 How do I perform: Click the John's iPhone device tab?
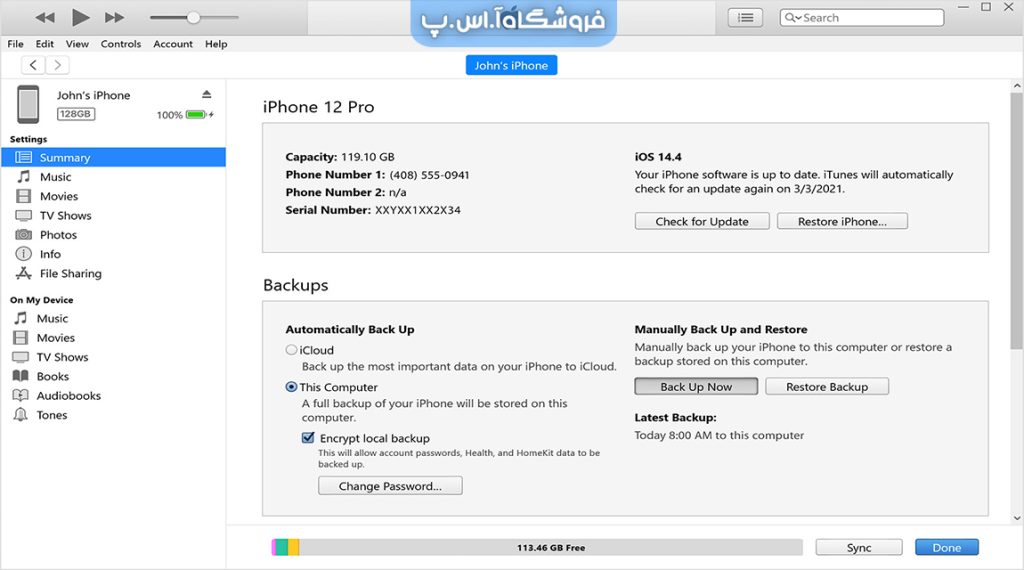point(511,65)
